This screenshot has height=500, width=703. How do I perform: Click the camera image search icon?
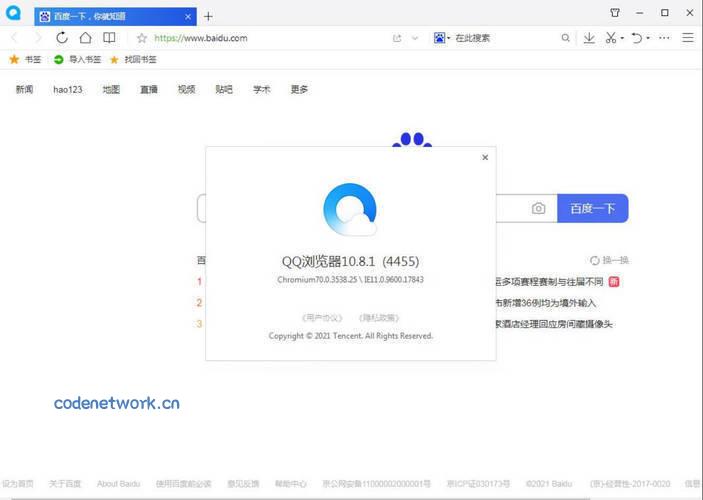pos(538,208)
